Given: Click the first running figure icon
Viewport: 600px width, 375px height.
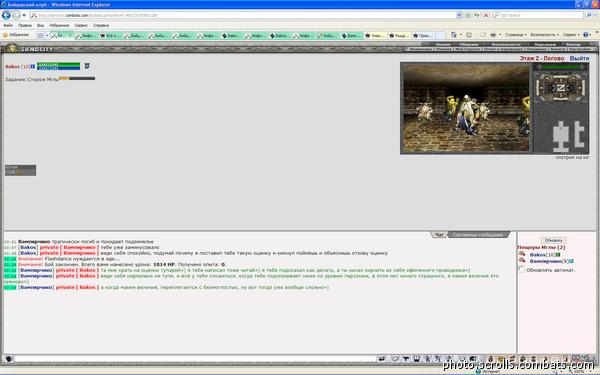Looking at the screenshot, I should click(427, 359).
